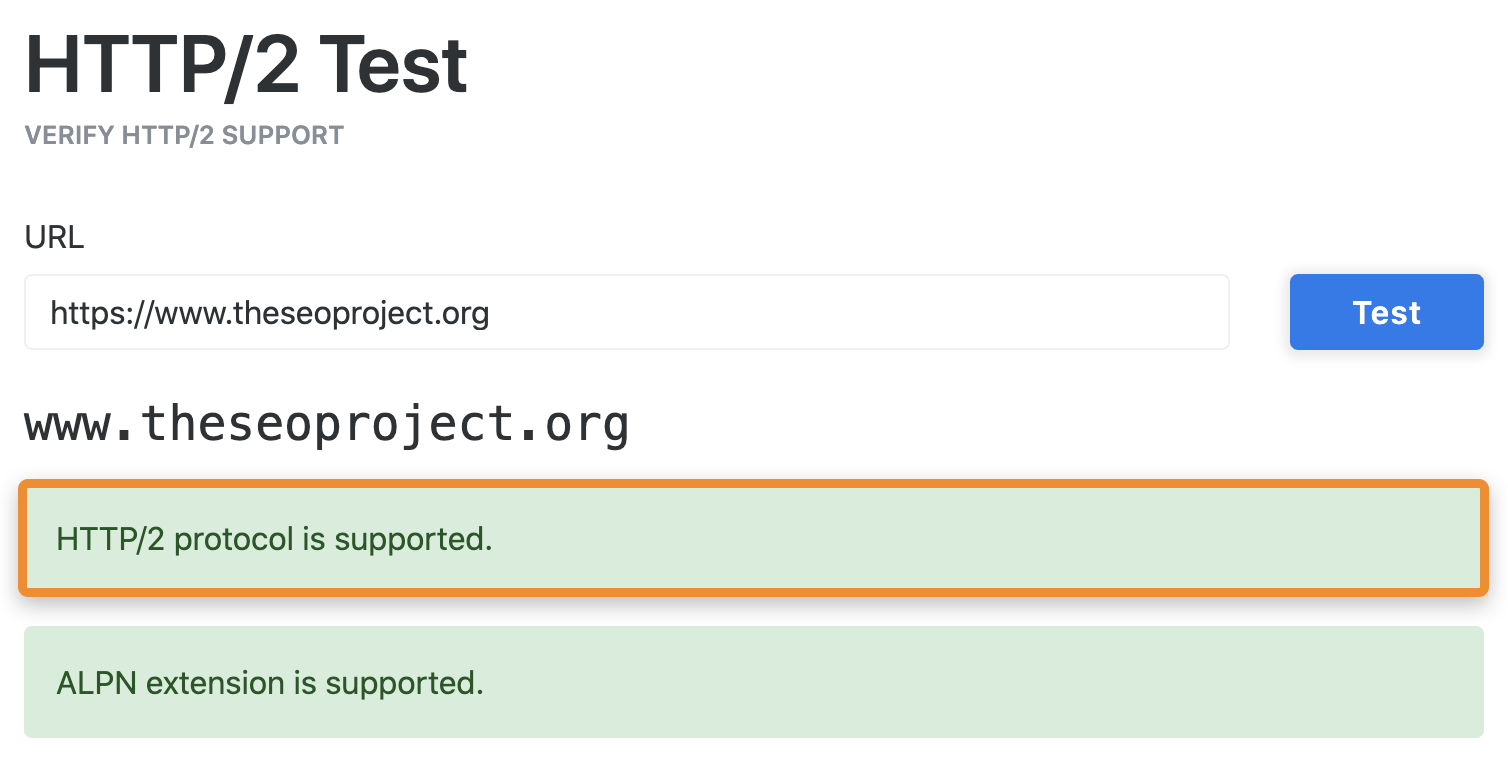1508x766 pixels.
Task: Click the highlighted HTTP/2 protocol result box
Action: 754,539
